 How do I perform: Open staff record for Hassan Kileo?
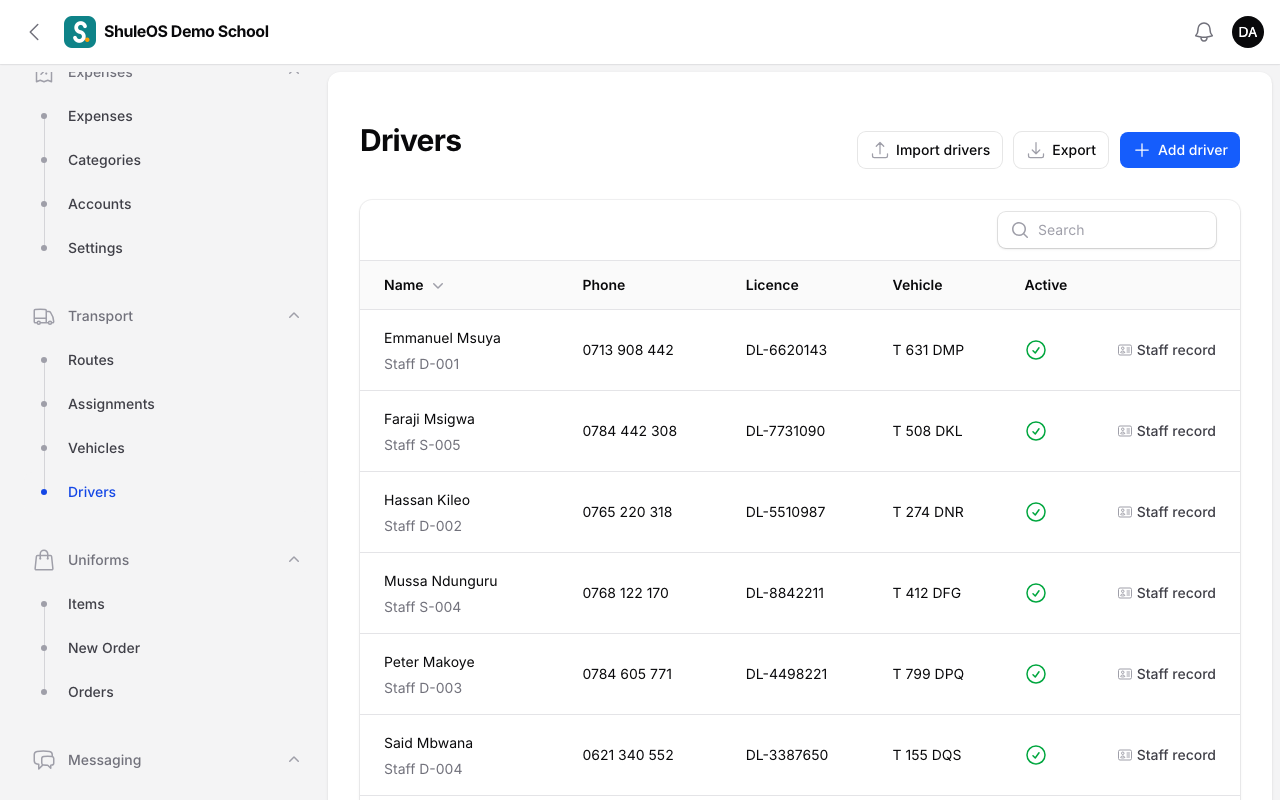point(1167,512)
